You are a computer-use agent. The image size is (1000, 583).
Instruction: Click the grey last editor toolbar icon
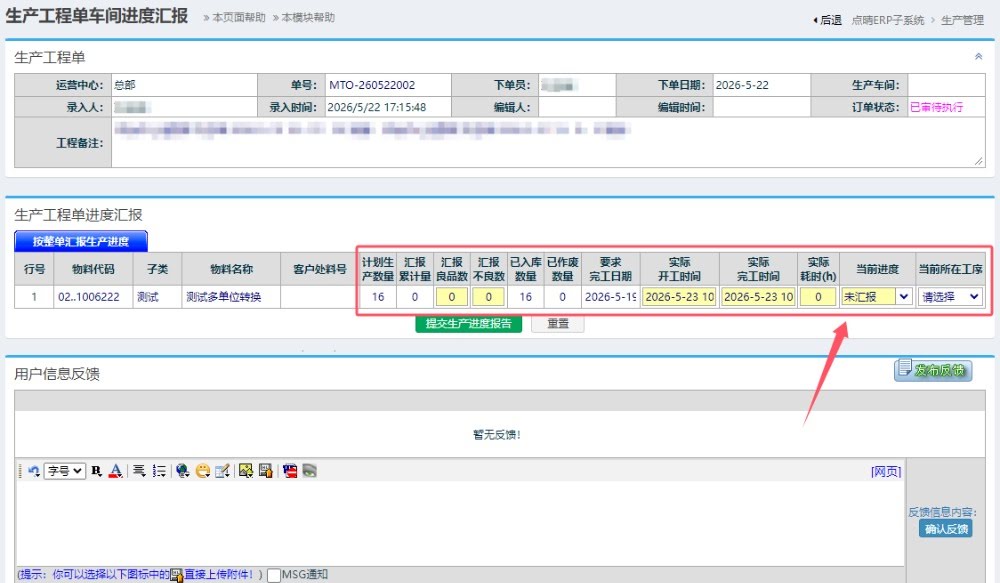coord(310,471)
